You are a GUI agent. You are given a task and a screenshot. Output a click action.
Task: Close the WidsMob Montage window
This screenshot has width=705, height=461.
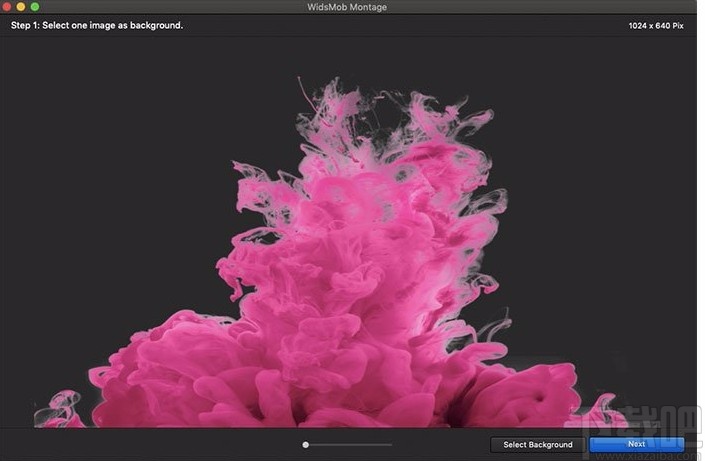click(7, 7)
